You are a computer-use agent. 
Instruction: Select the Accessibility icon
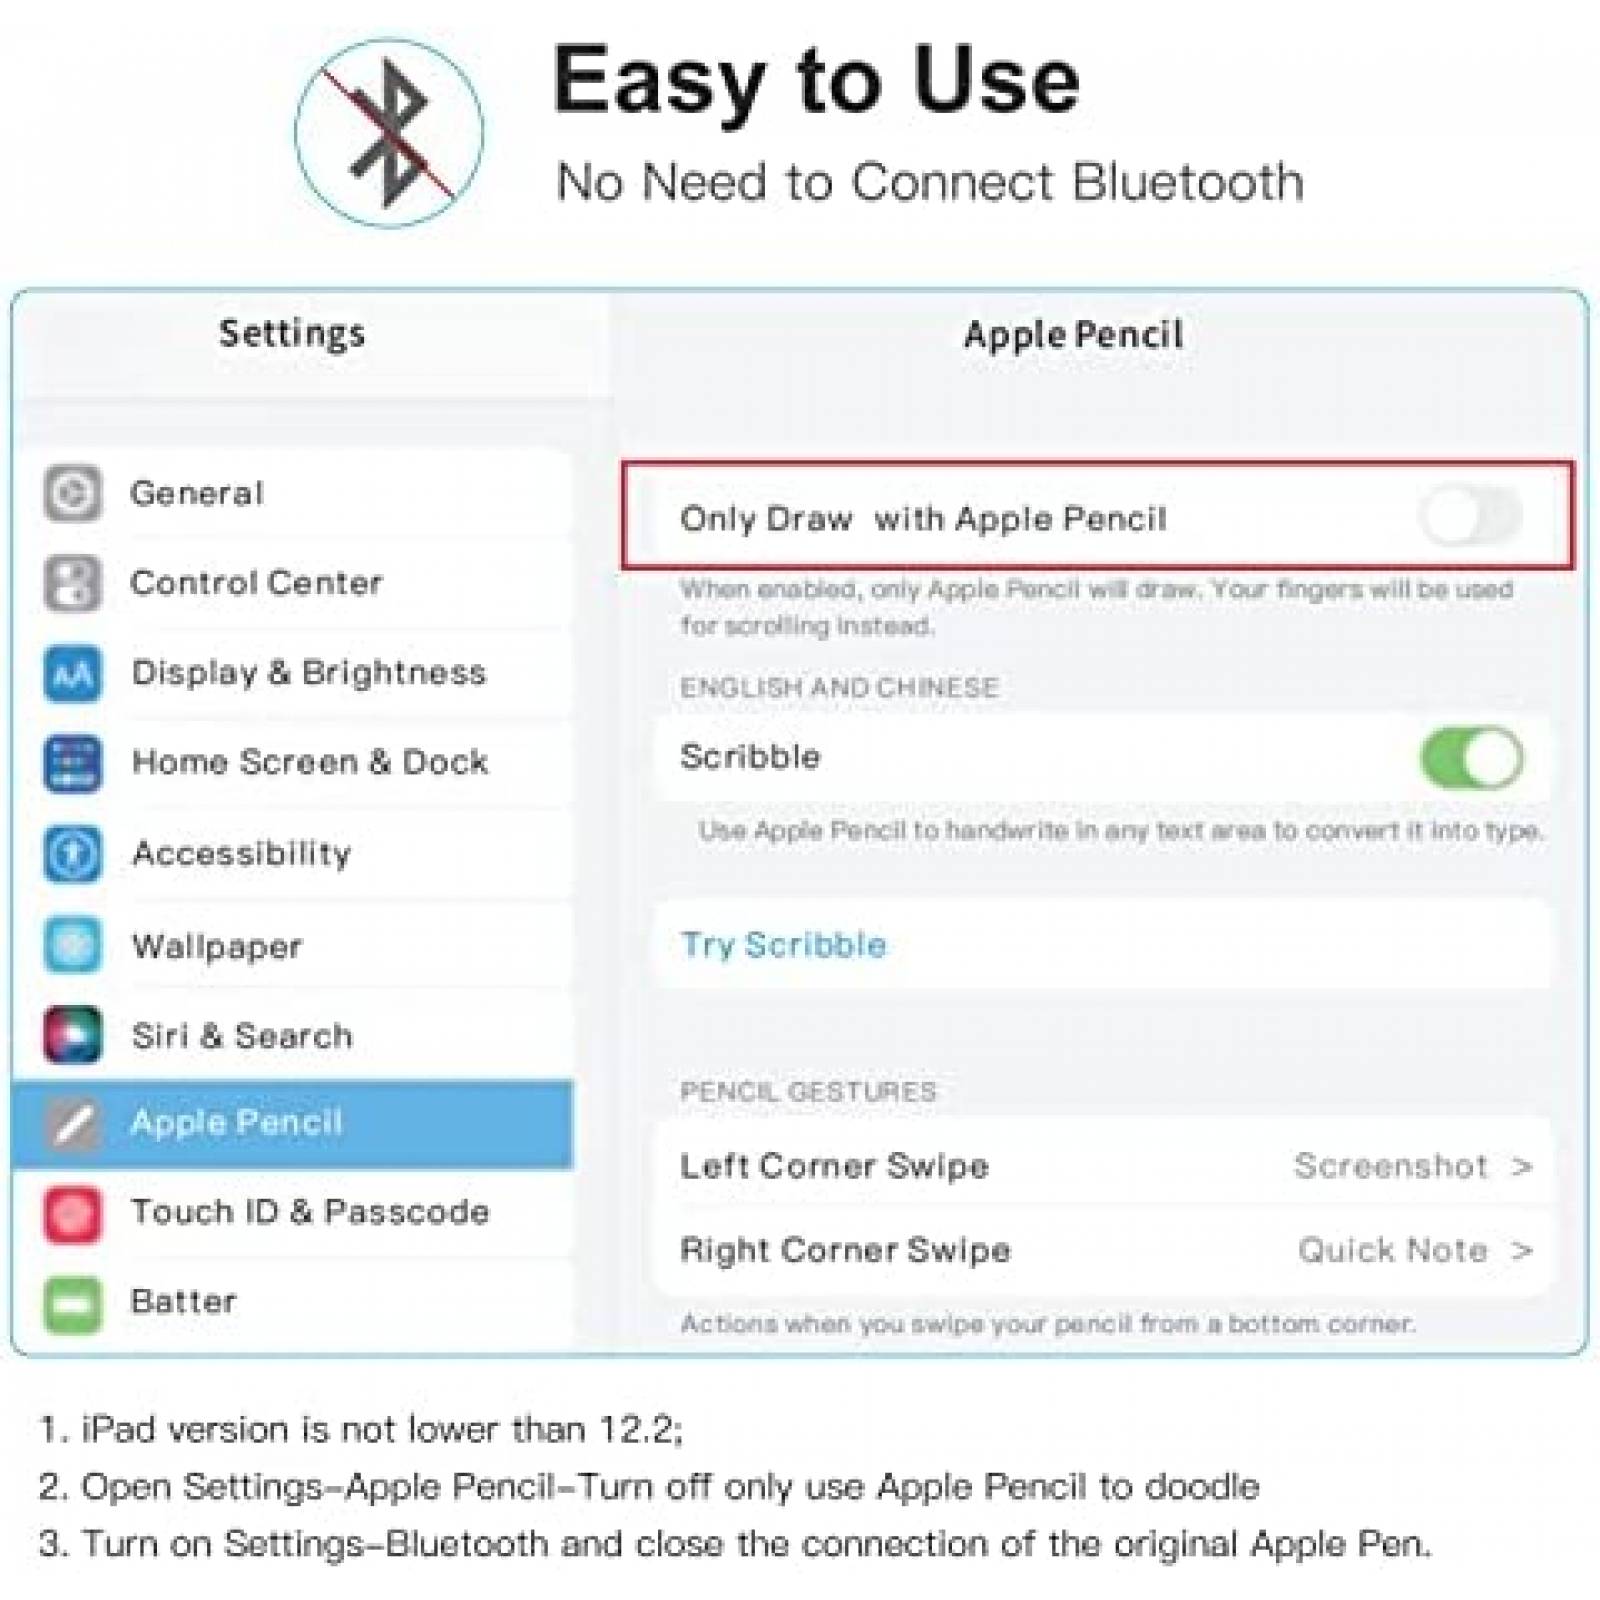pos(72,854)
